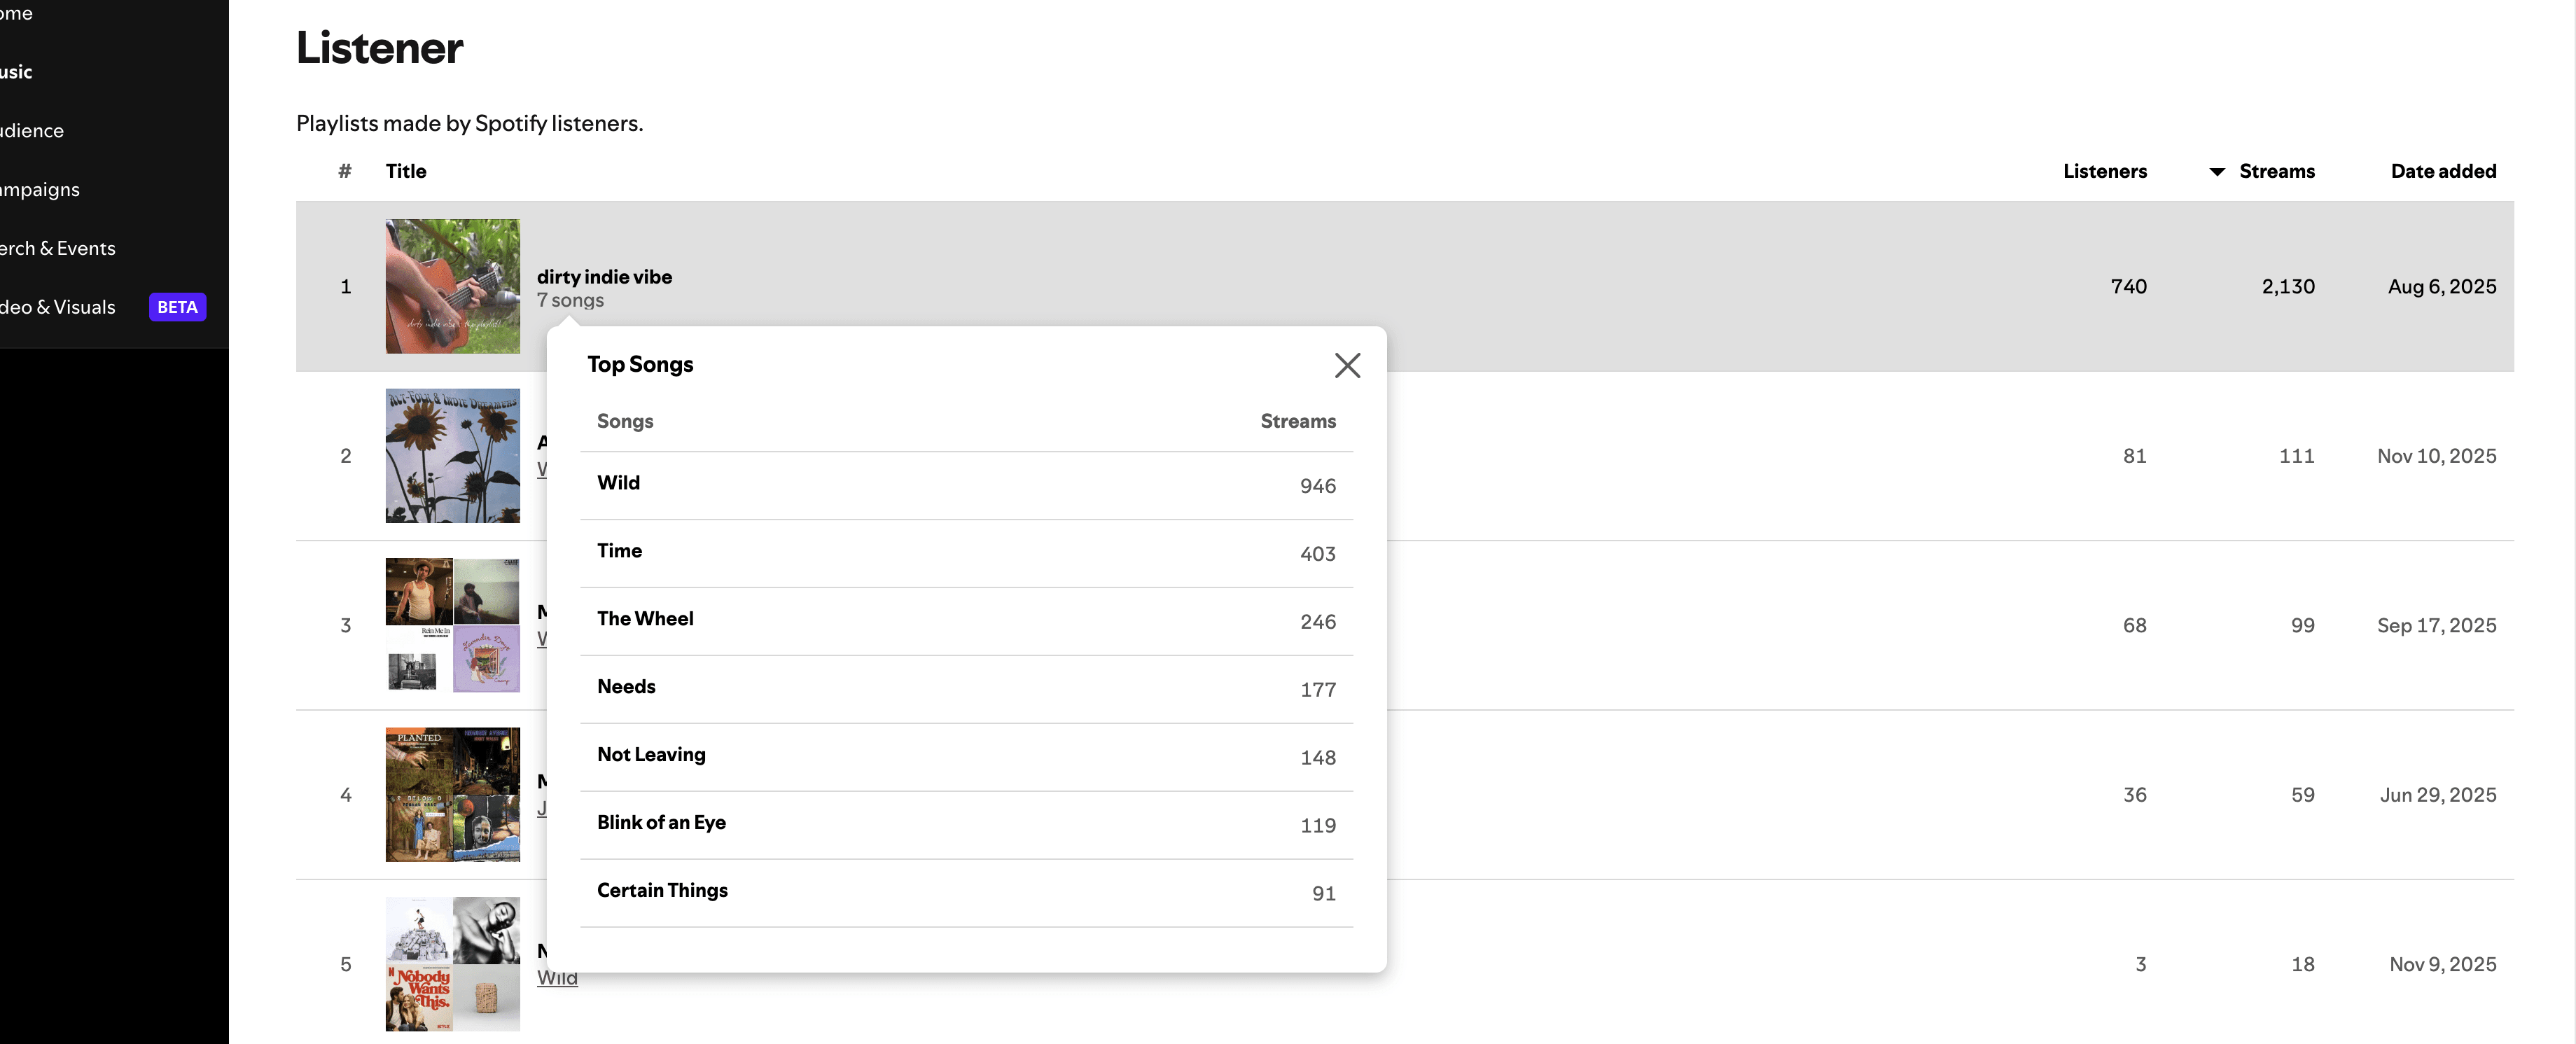The height and width of the screenshot is (1044, 2576).
Task: Select Blink of an Eye song row
Action: click(x=966, y=825)
